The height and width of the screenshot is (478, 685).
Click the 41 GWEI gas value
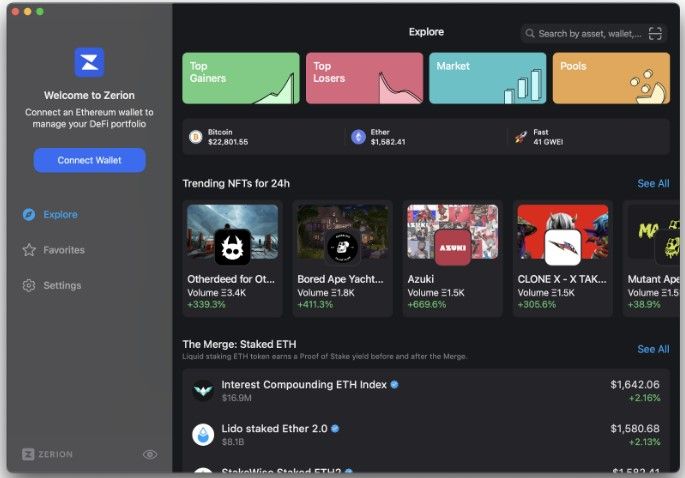(548, 142)
